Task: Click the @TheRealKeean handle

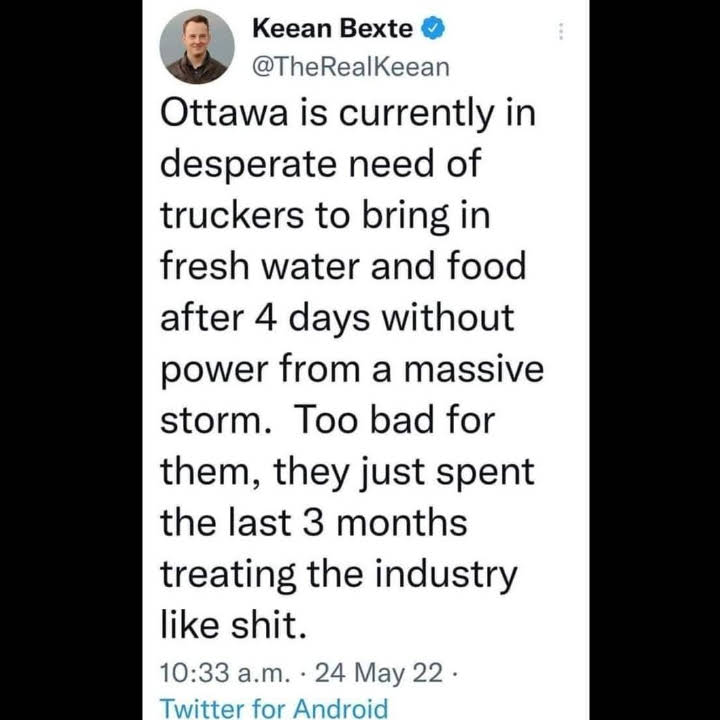Action: pos(351,66)
